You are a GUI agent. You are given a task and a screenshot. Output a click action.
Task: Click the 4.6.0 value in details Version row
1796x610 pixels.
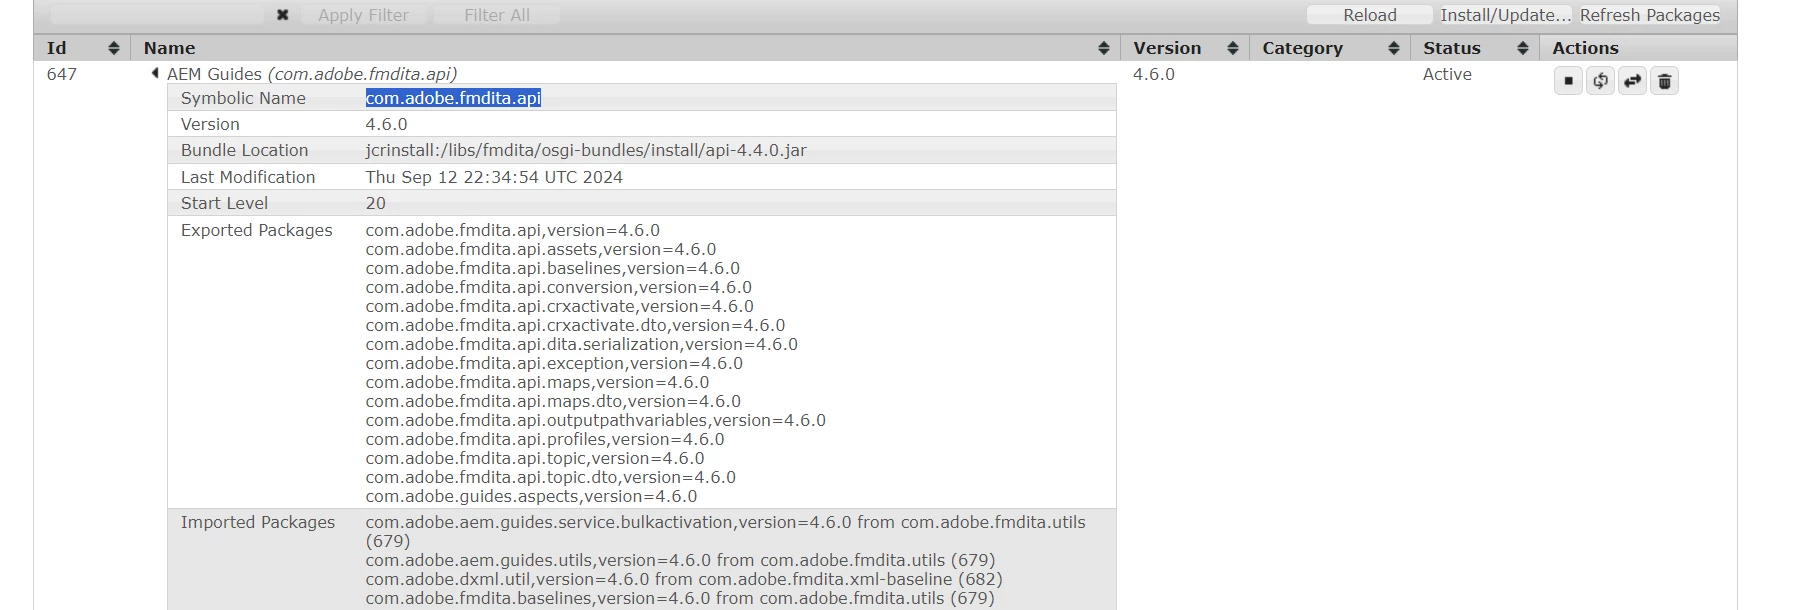(386, 124)
